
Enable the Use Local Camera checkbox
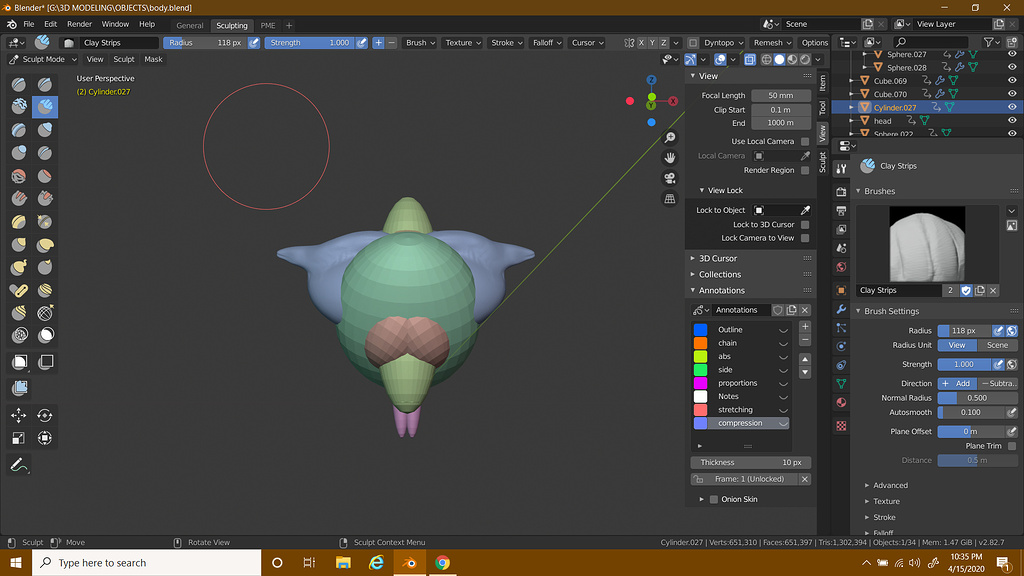pyautogui.click(x=805, y=141)
